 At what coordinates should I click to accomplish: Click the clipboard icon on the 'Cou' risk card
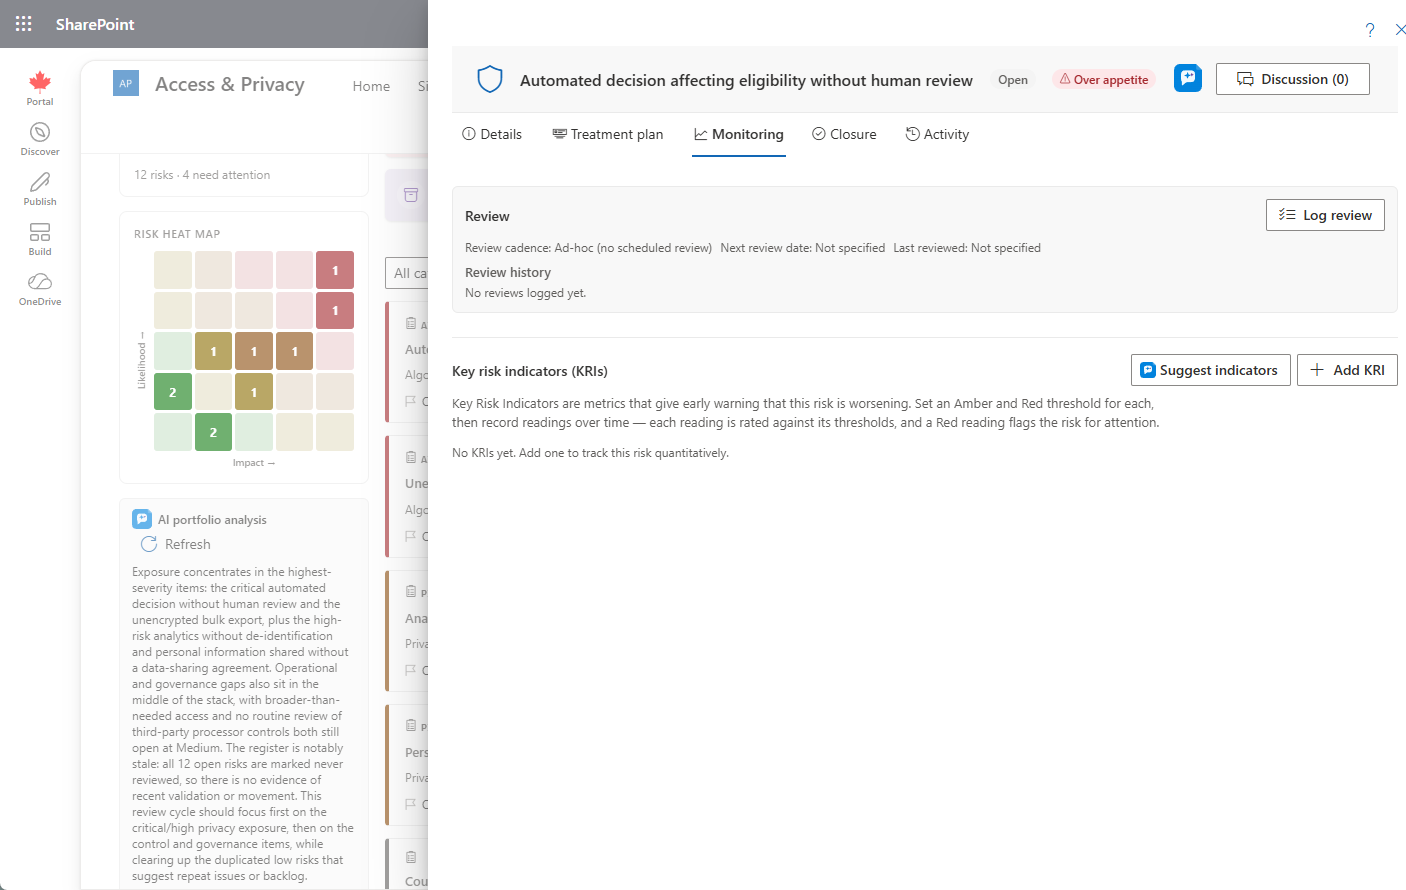coord(411,857)
